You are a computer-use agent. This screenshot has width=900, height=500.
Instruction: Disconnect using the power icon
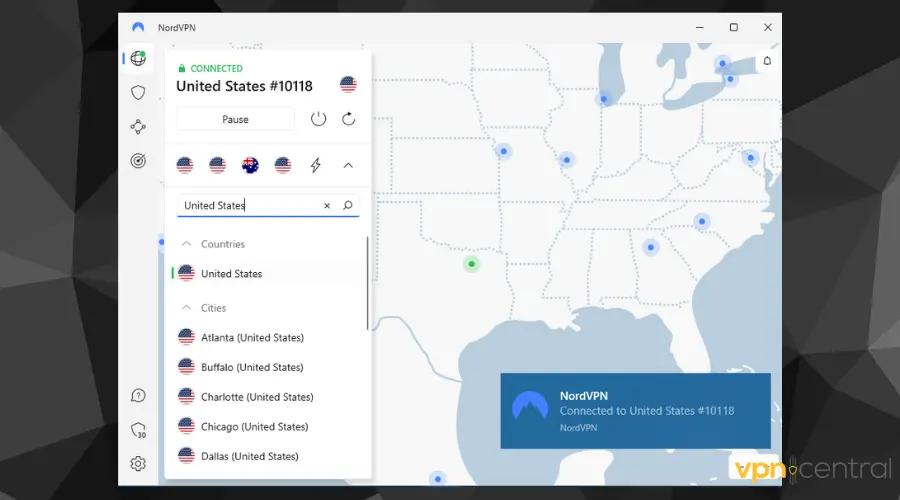[319, 119]
